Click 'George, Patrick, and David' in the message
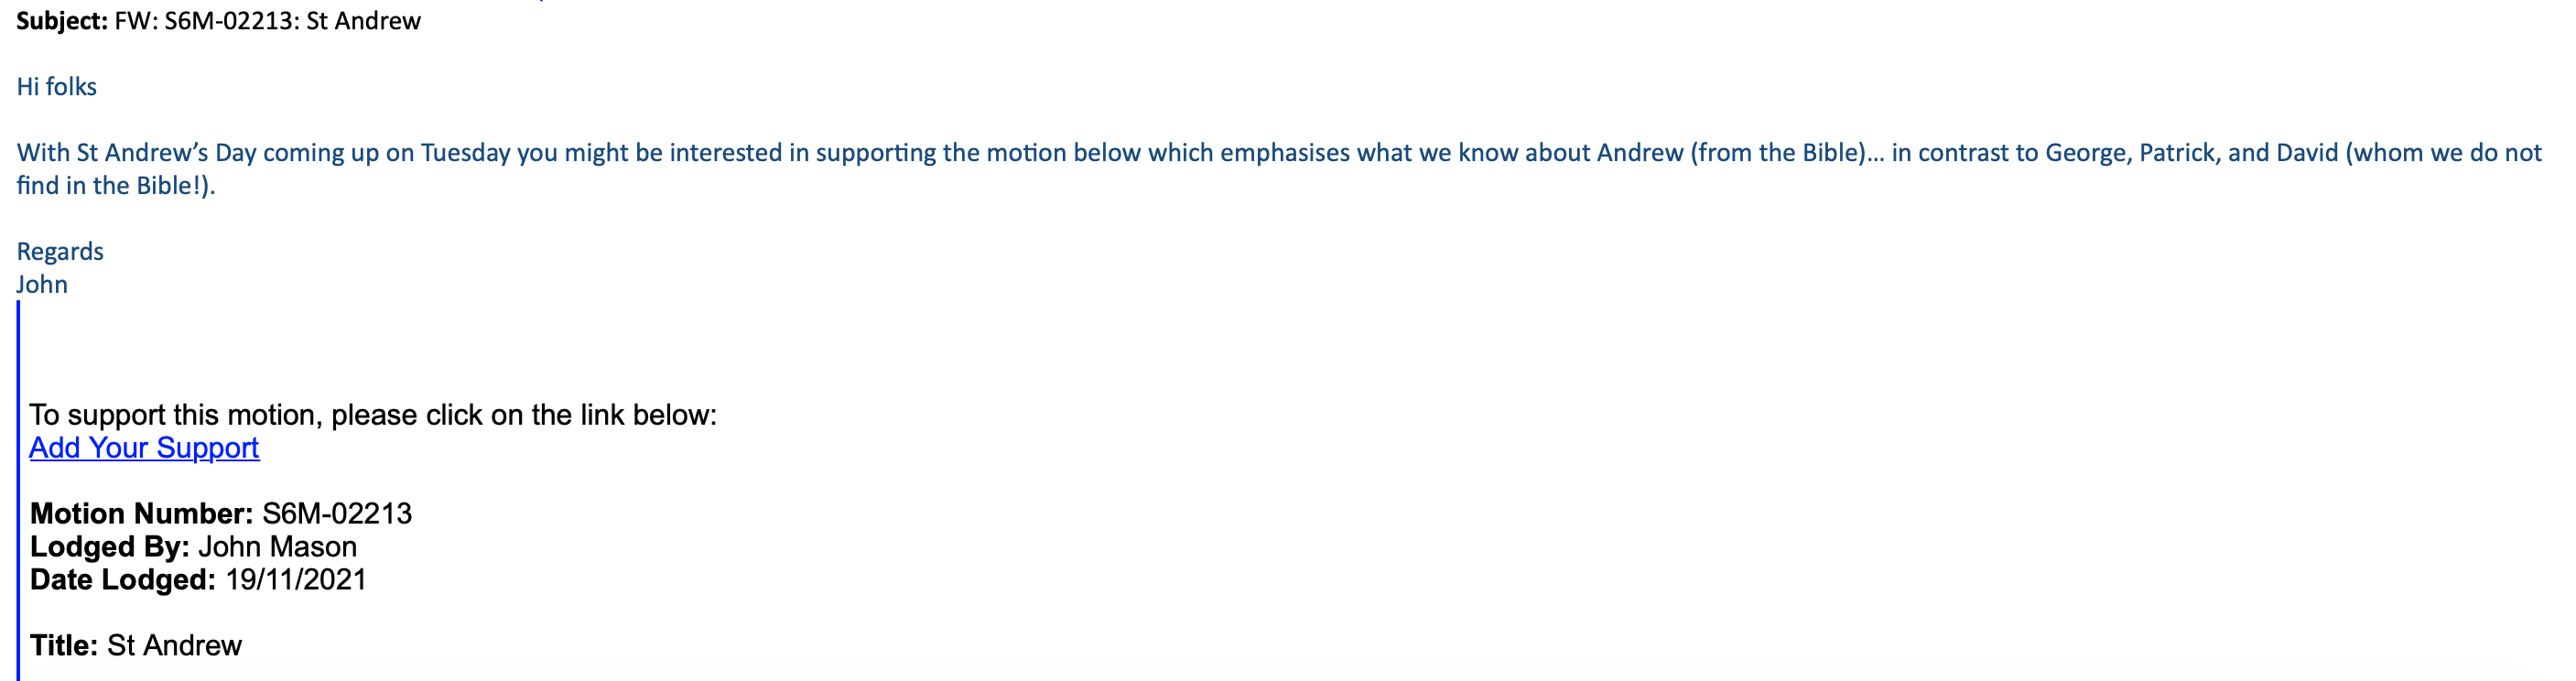The width and height of the screenshot is (2576, 681). point(2191,153)
